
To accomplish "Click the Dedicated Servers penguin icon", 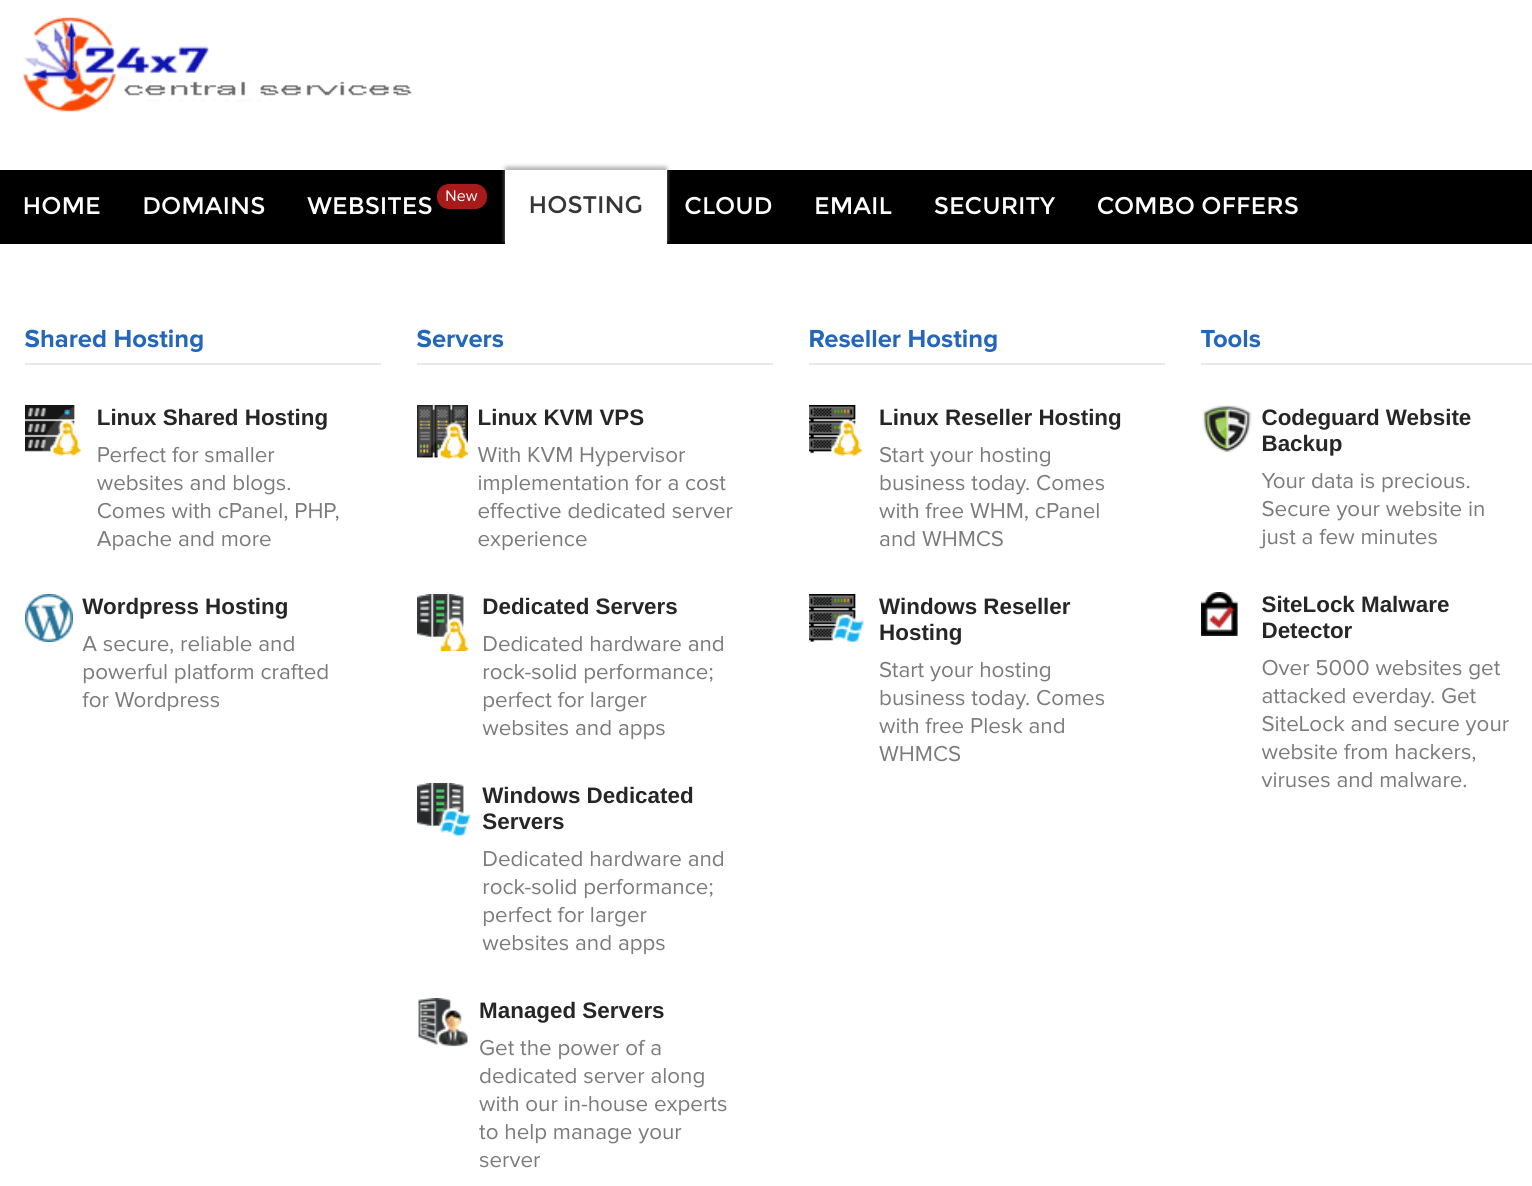I will coord(442,621).
